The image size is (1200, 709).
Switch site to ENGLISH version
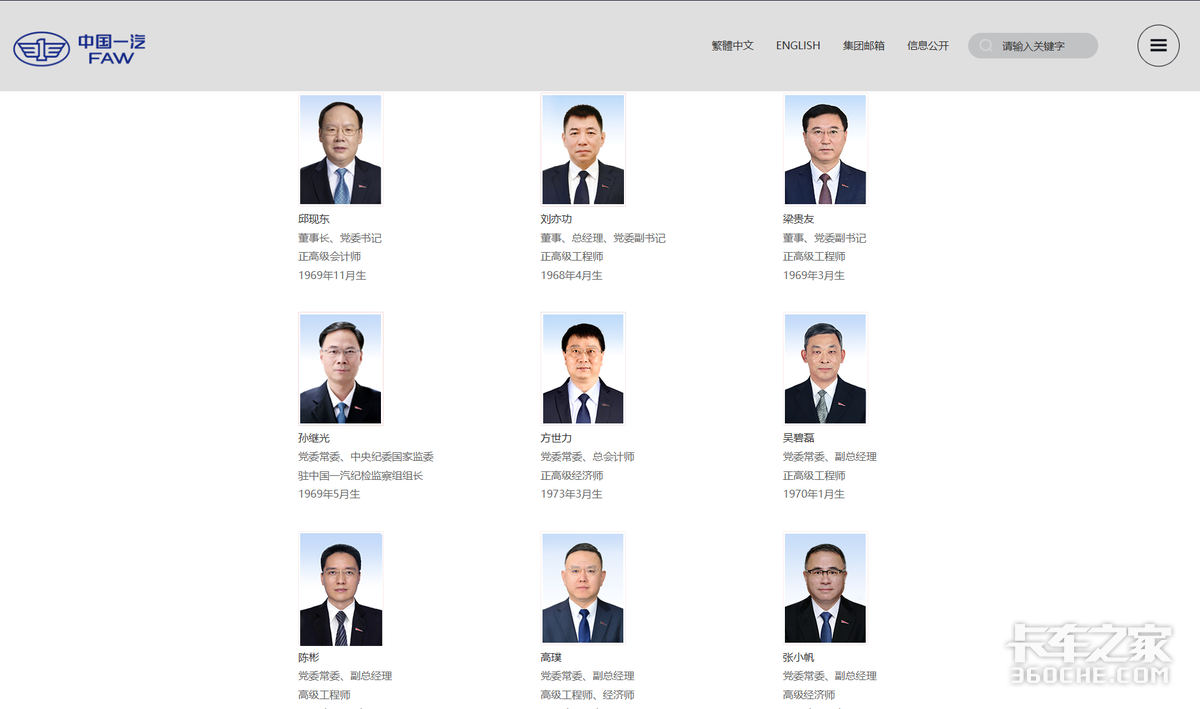797,45
